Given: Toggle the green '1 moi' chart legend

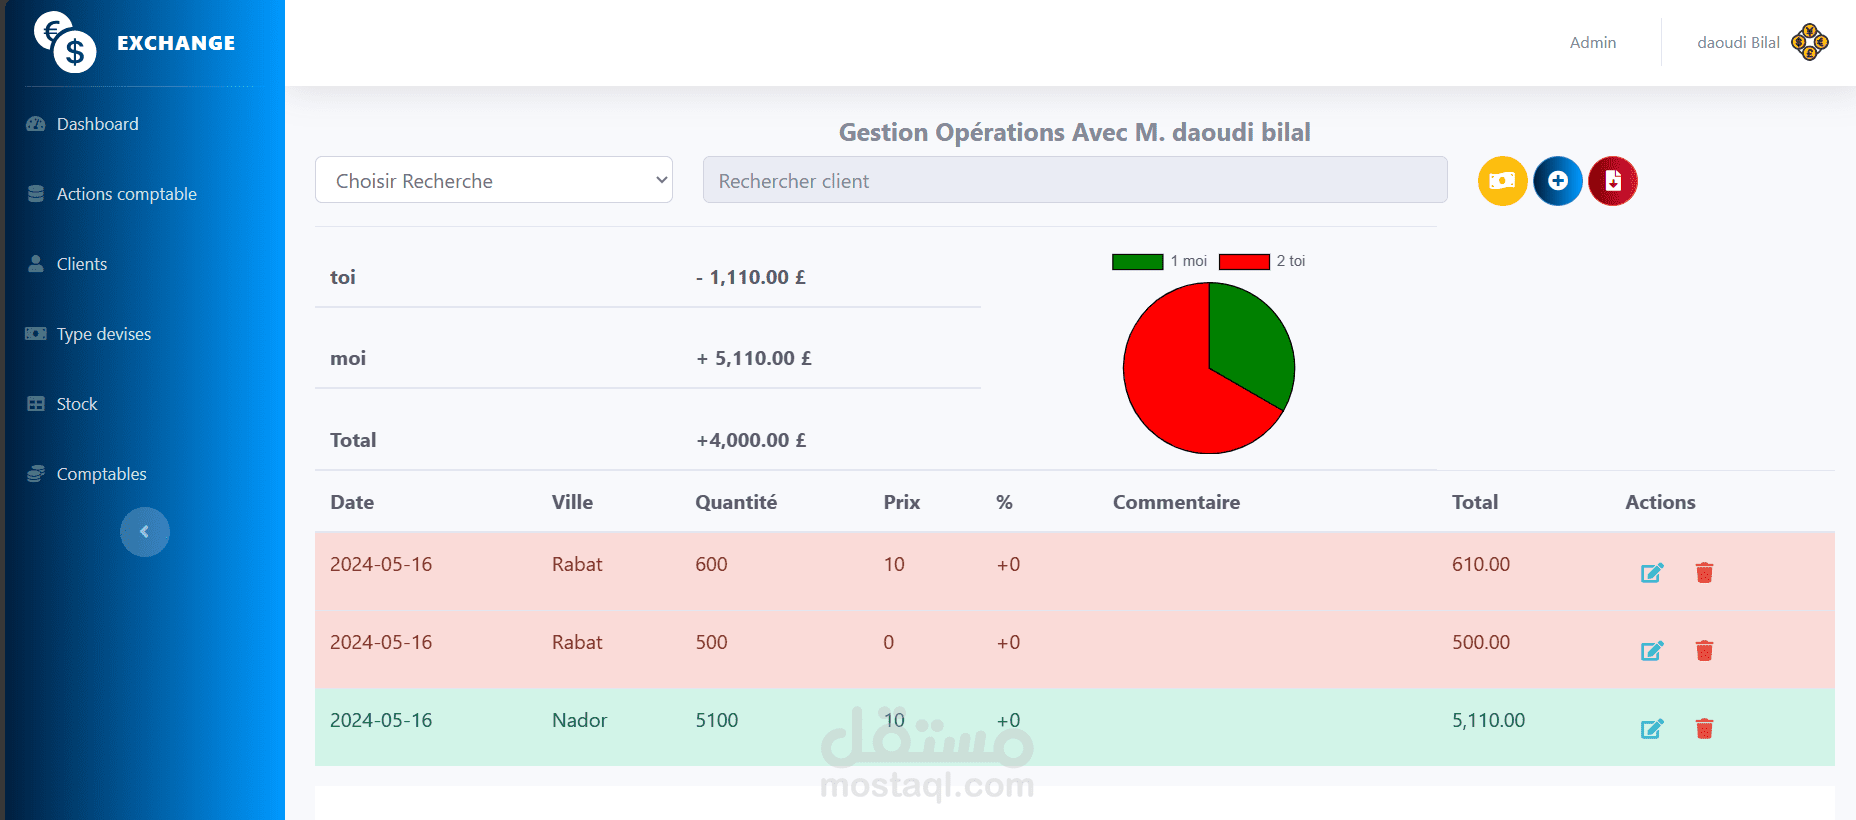Looking at the screenshot, I should (x=1159, y=261).
